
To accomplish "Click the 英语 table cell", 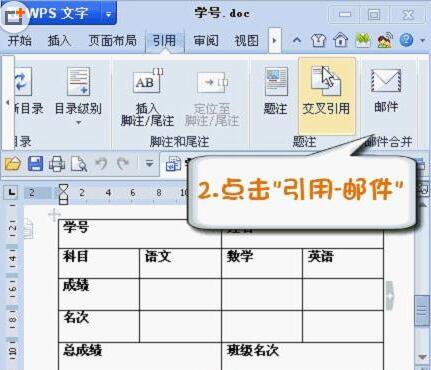I will point(343,263).
